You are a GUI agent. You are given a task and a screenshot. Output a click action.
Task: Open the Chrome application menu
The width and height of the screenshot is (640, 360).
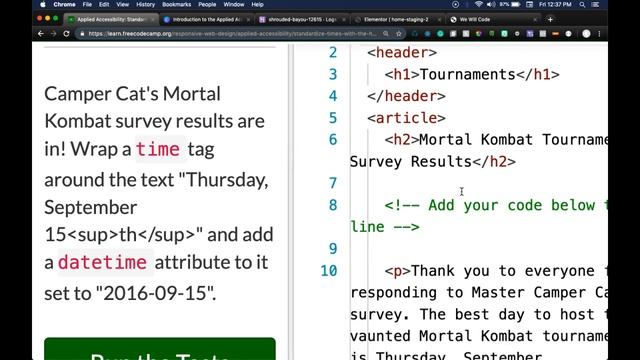(x=64, y=4)
